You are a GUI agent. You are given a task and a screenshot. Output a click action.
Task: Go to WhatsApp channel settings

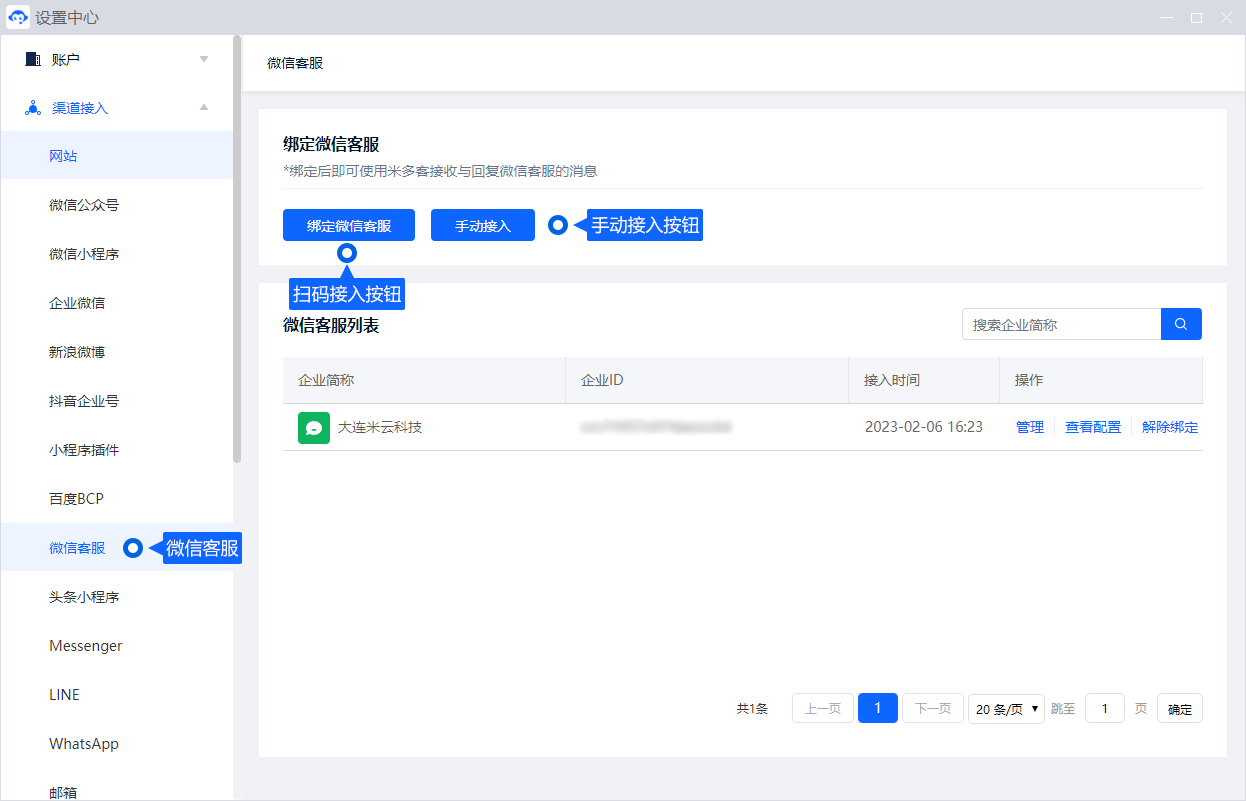pos(84,744)
